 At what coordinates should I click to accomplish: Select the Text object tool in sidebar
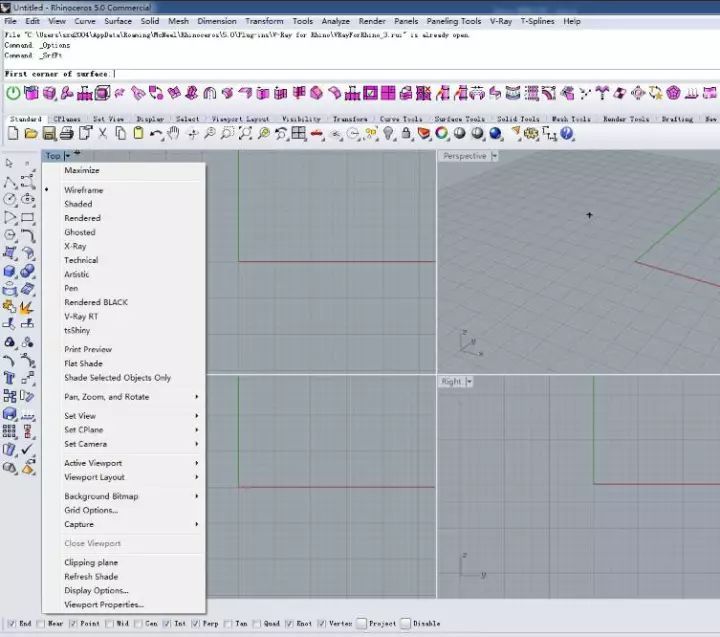10,378
